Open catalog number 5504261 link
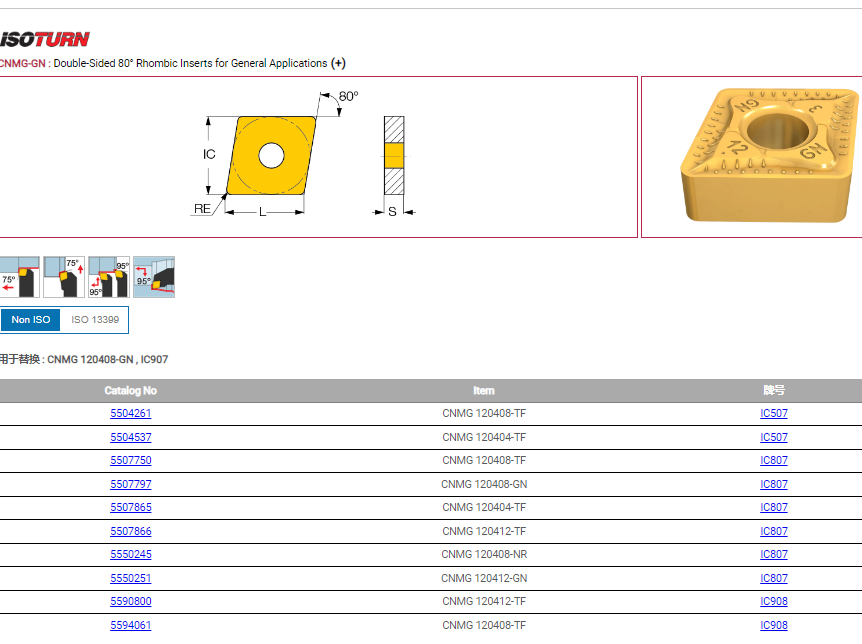Viewport: 862px width, 644px height. point(131,413)
